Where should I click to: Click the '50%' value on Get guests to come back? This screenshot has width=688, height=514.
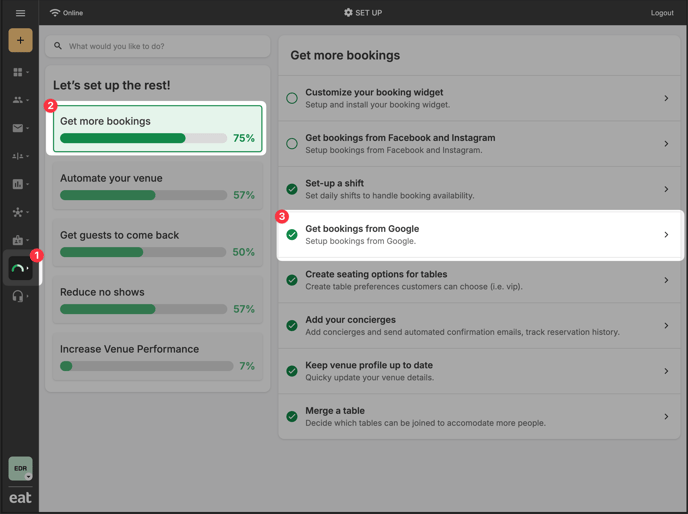(244, 252)
